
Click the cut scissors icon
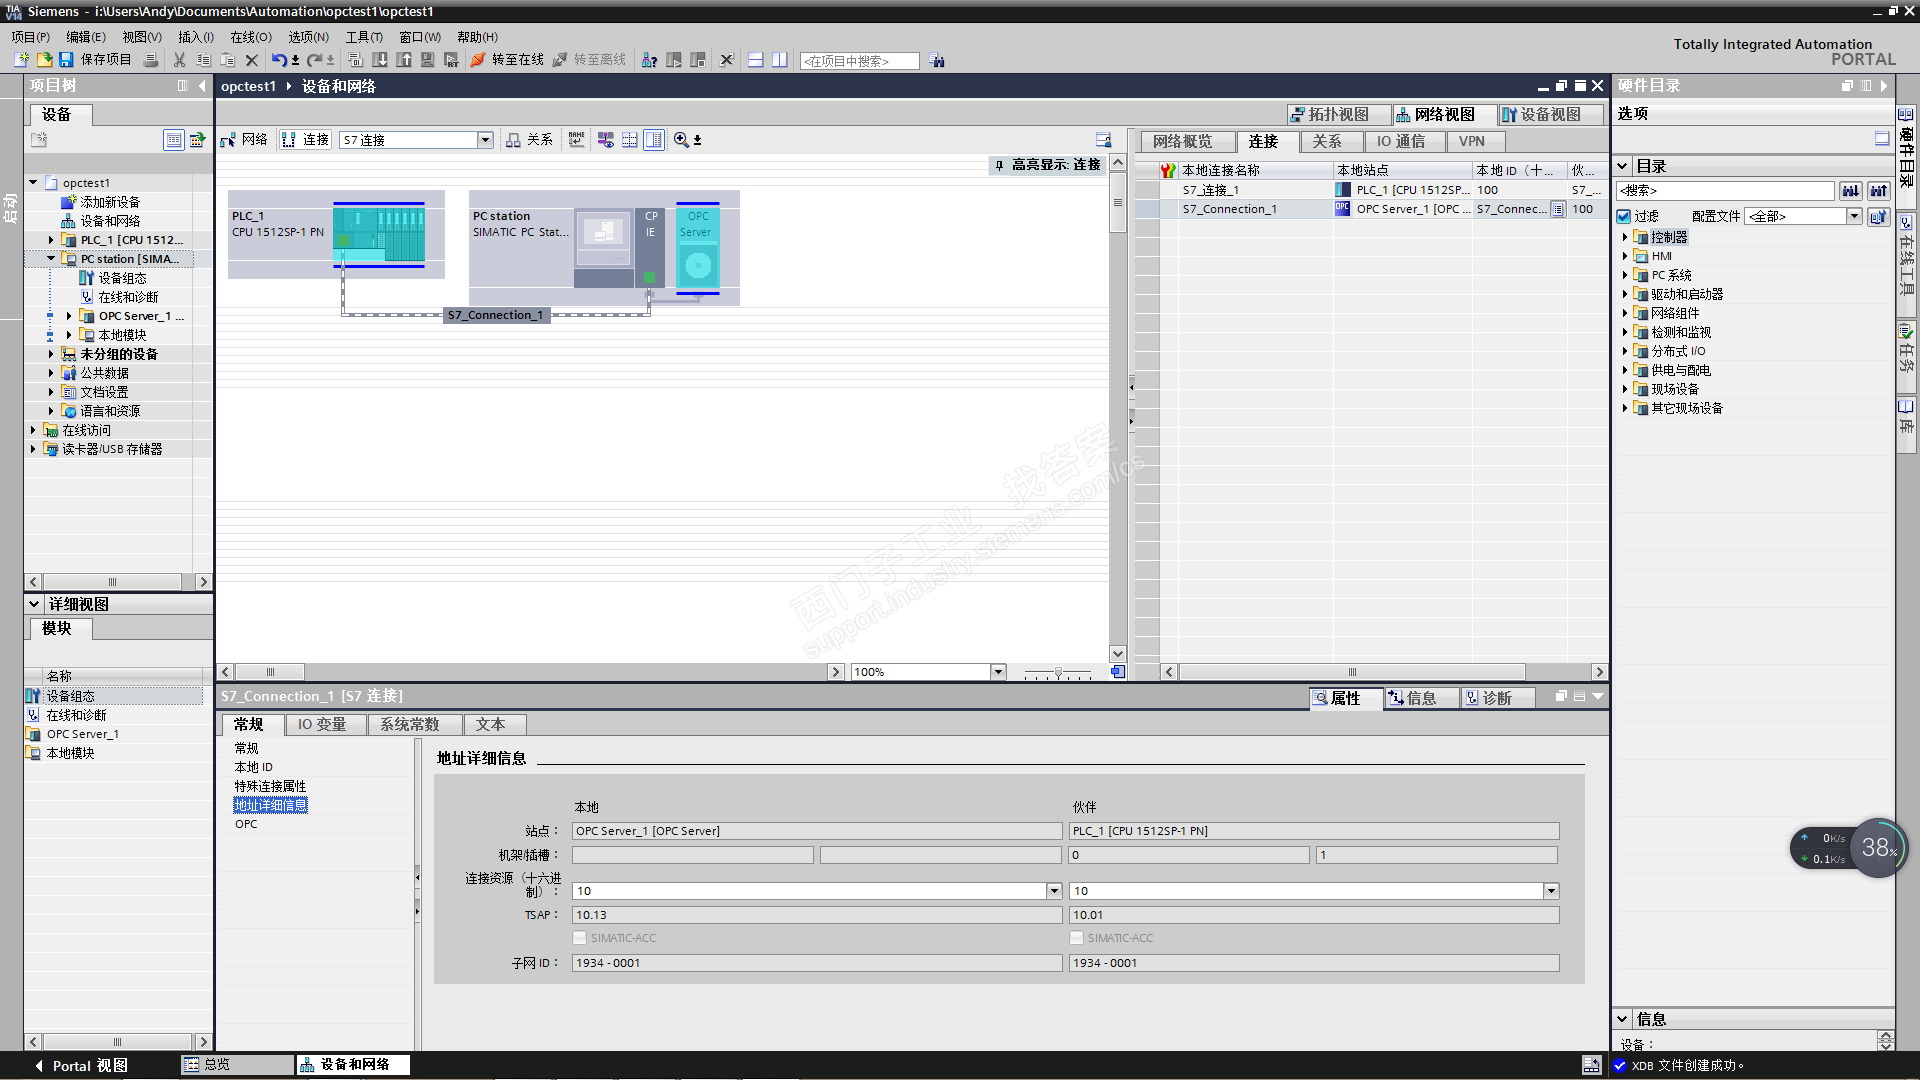(x=180, y=60)
